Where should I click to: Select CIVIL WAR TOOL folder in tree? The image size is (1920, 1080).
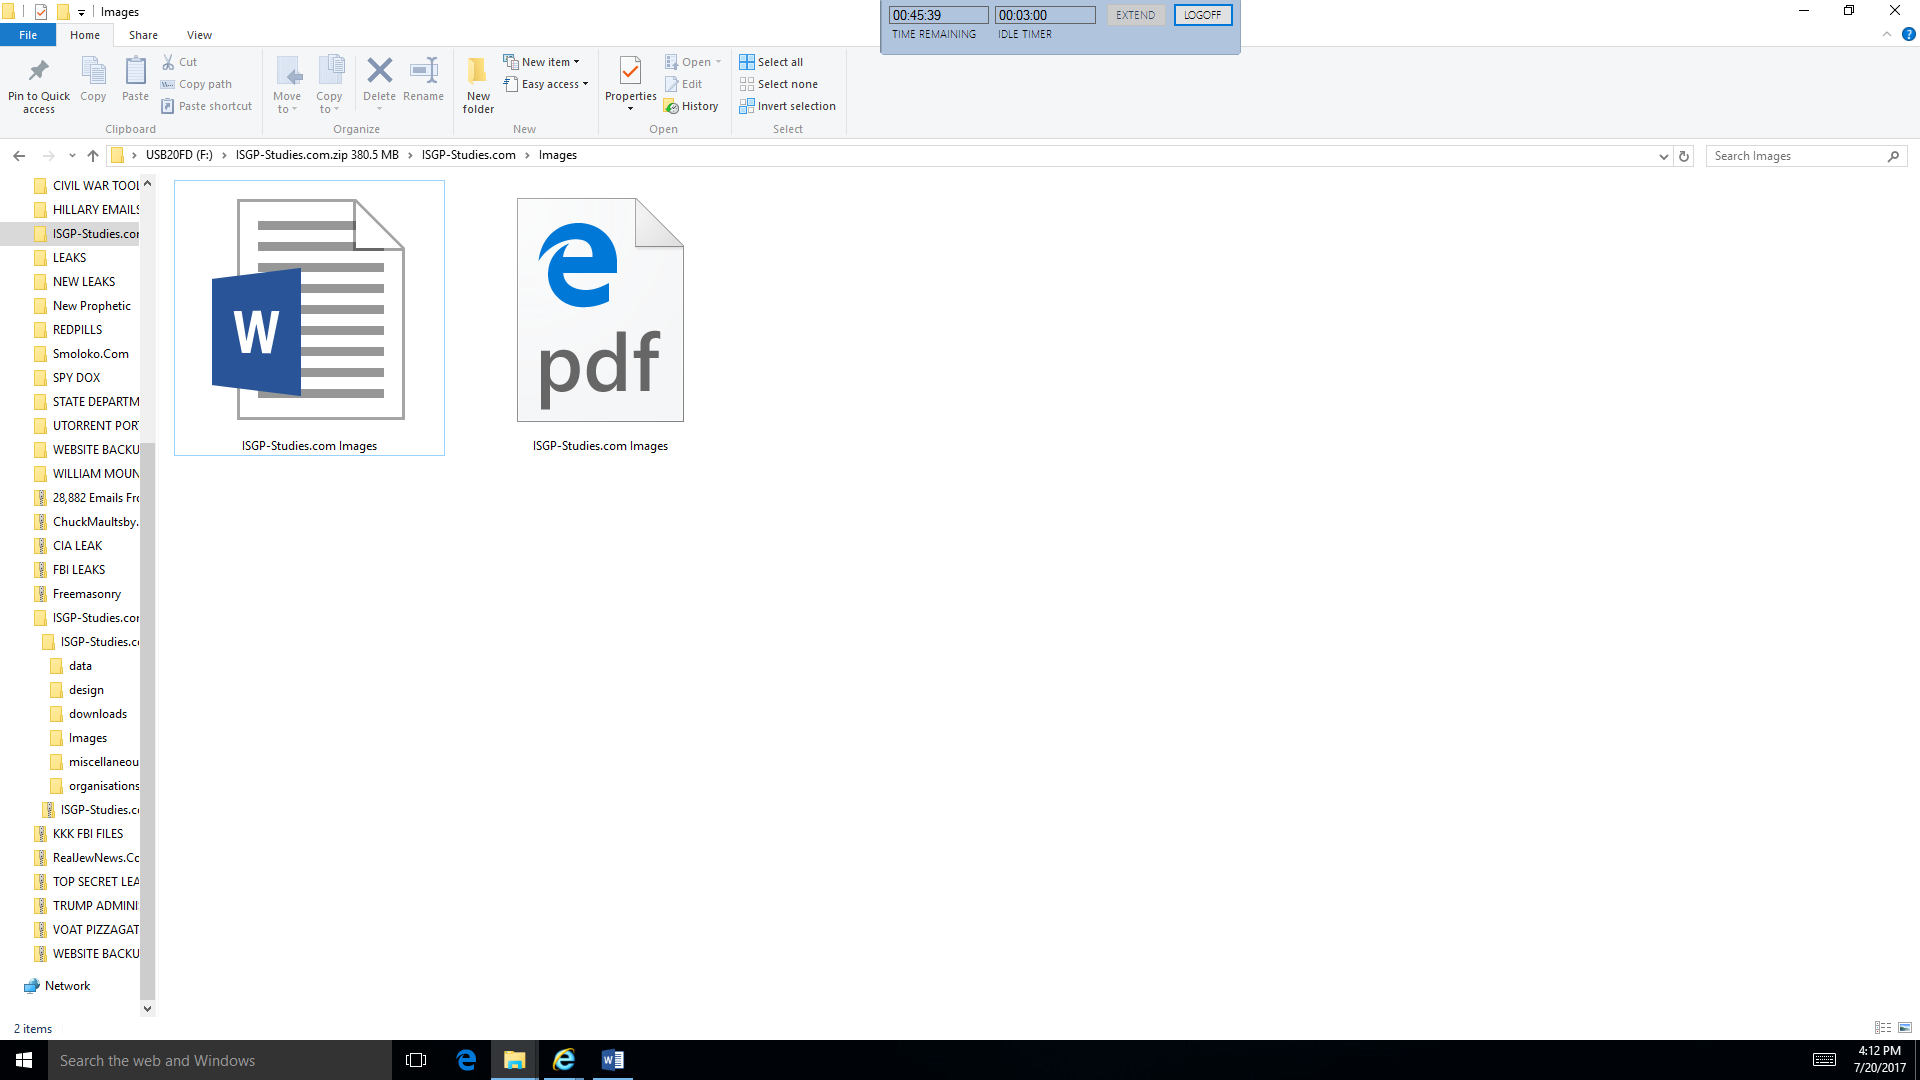point(86,185)
